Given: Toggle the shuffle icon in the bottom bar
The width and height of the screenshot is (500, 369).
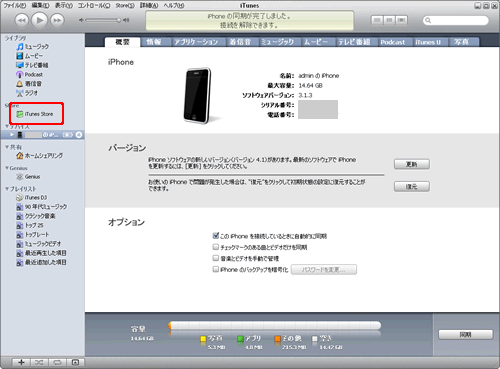Looking at the screenshot, I should [39, 362].
